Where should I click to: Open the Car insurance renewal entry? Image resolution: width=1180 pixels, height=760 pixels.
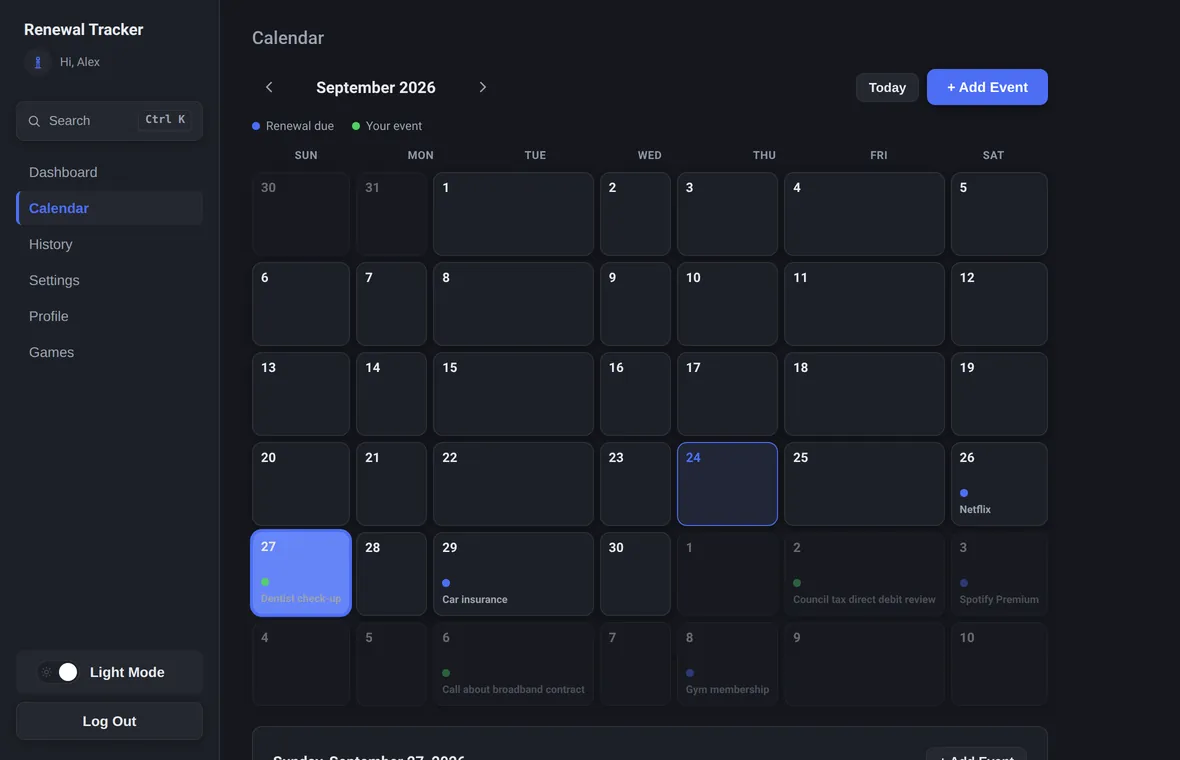(x=475, y=600)
